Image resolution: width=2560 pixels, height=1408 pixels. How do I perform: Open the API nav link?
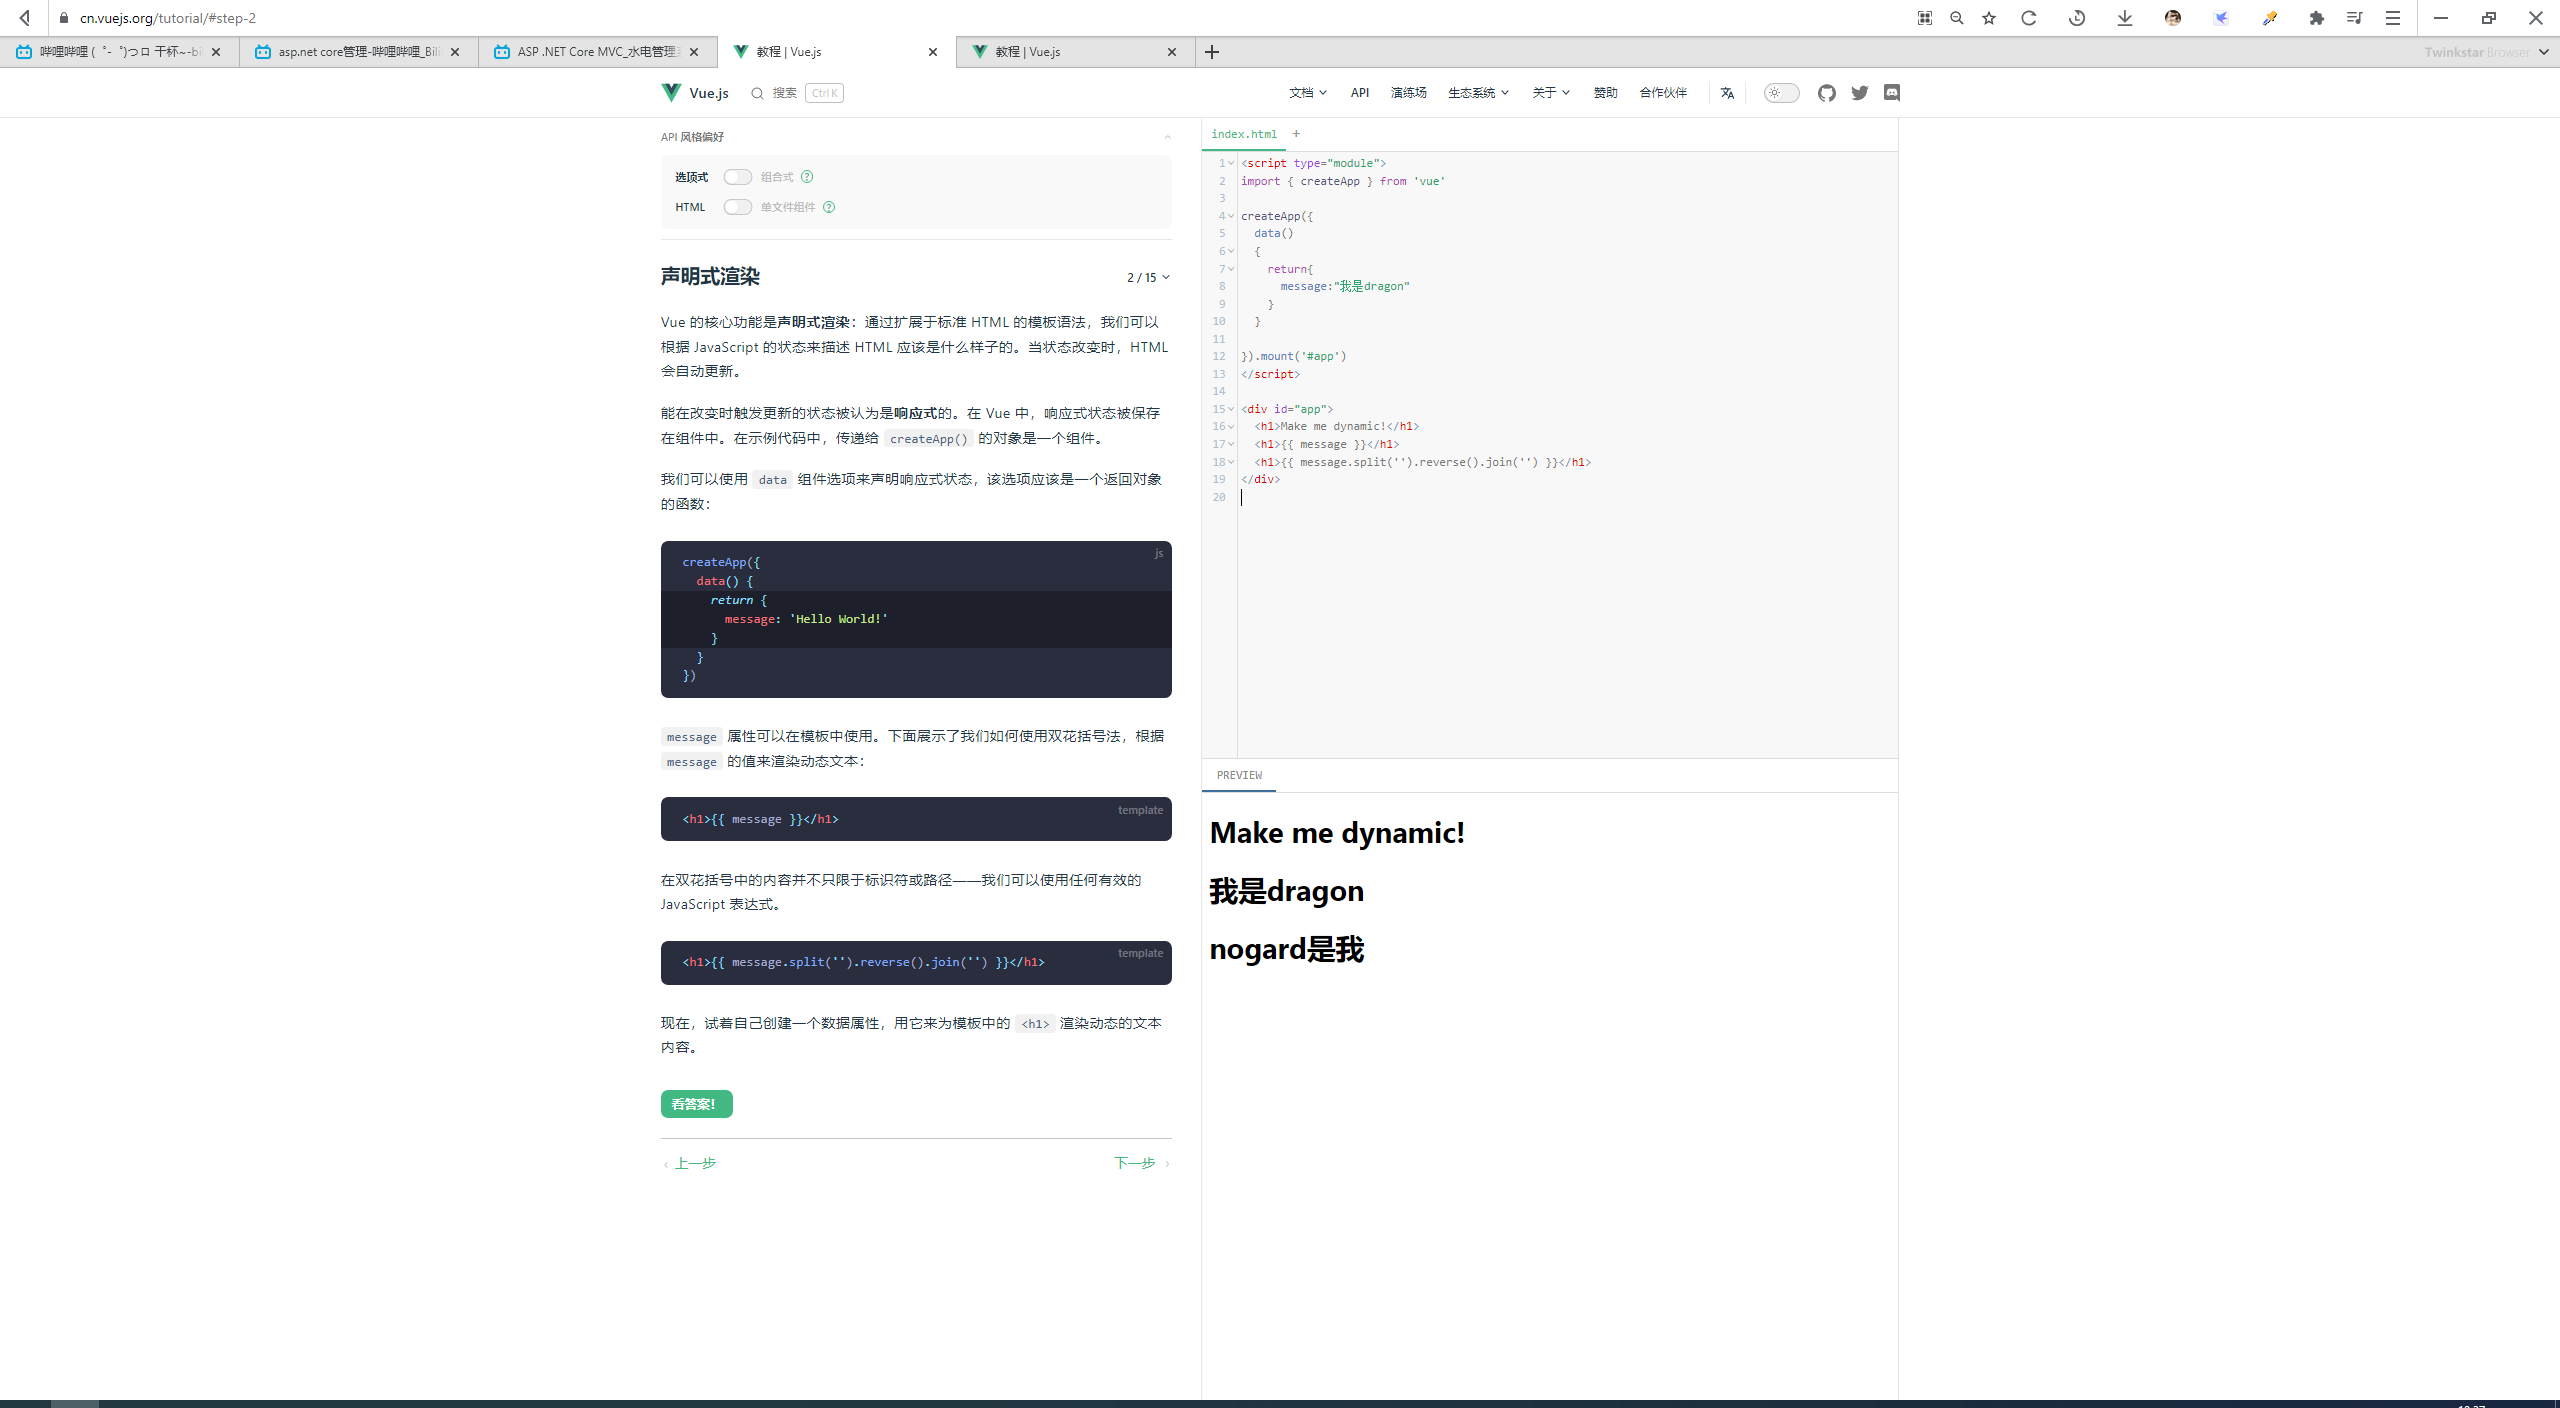point(1360,93)
